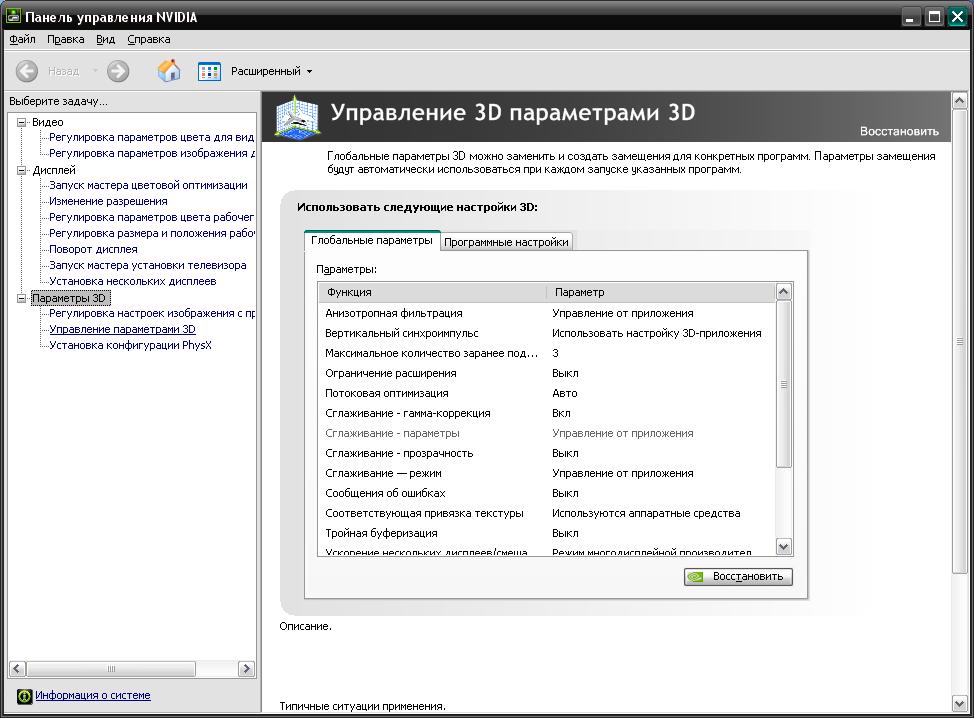Collapse the Видео tree node
The height and width of the screenshot is (718, 974).
click(x=22, y=122)
